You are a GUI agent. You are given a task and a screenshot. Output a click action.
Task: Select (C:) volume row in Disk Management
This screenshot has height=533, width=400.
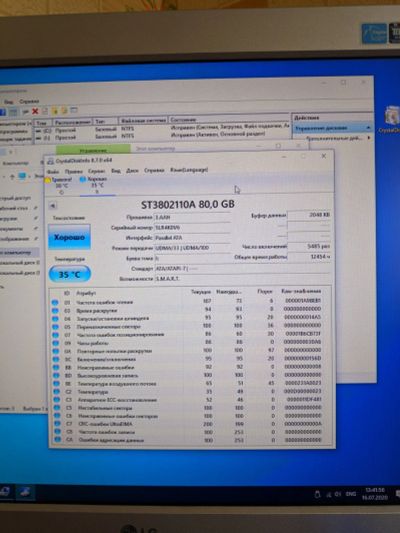click(161, 130)
